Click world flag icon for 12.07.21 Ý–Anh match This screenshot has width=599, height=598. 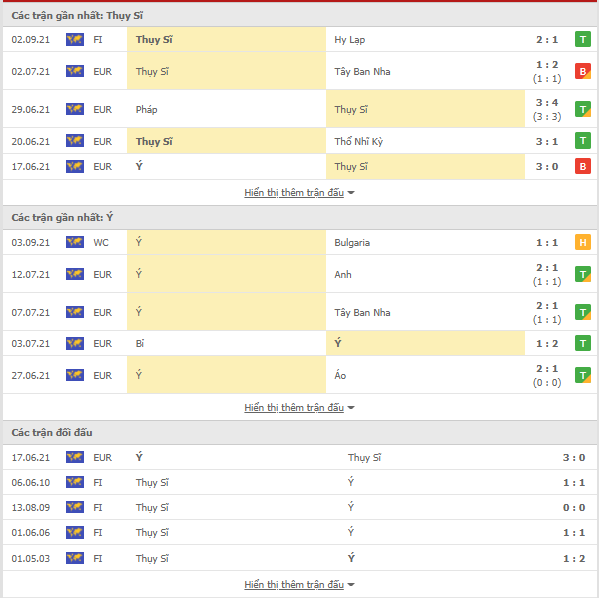coord(74,274)
